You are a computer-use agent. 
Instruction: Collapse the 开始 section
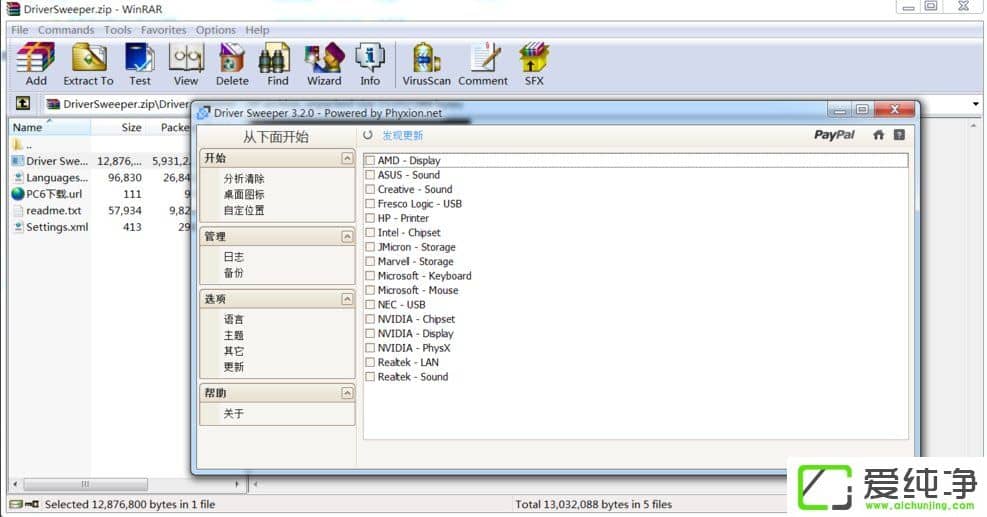[x=347, y=158]
